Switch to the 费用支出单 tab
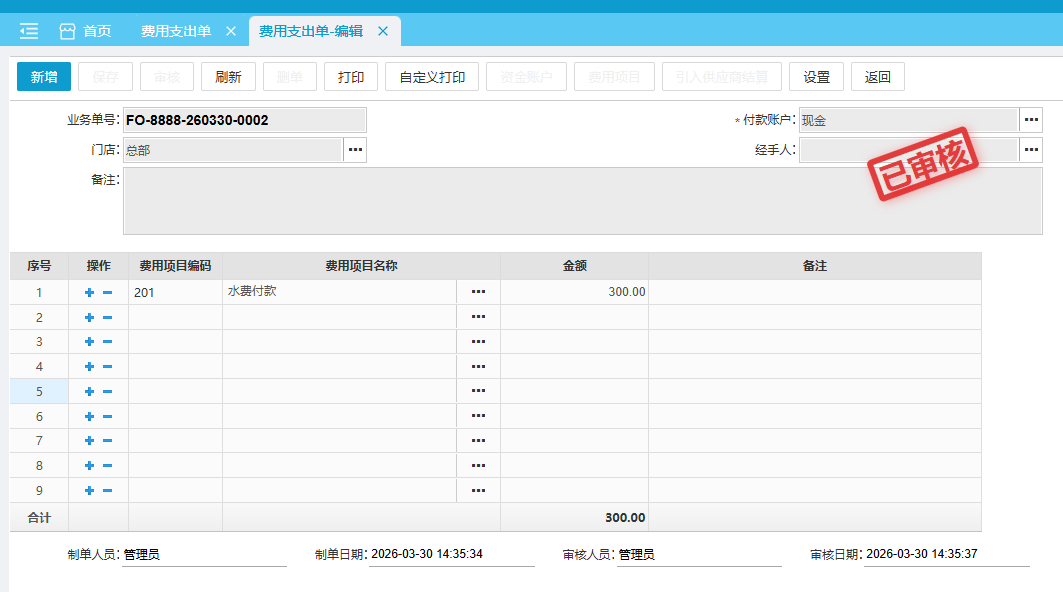 176,31
